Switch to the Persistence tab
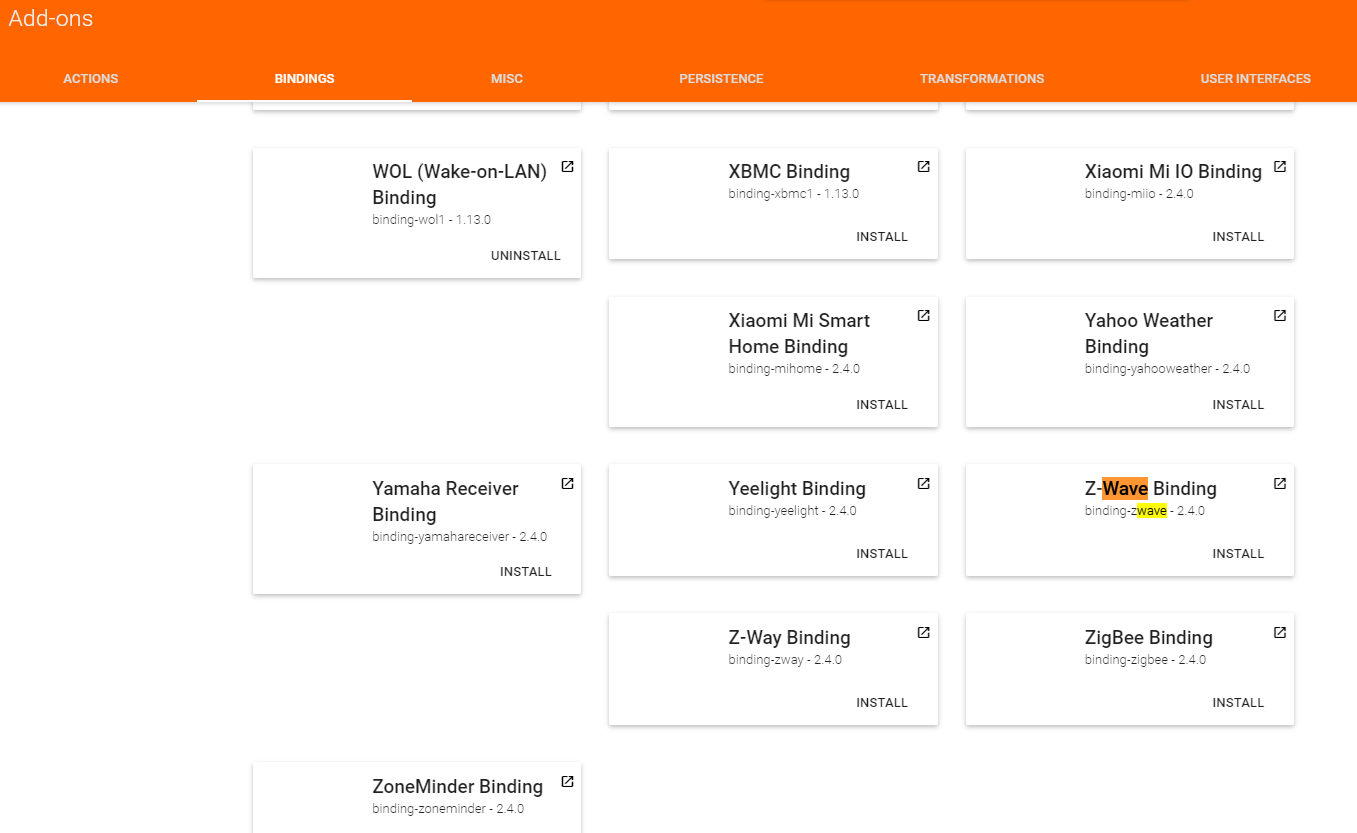Viewport: 1357px width, 833px height. click(721, 79)
